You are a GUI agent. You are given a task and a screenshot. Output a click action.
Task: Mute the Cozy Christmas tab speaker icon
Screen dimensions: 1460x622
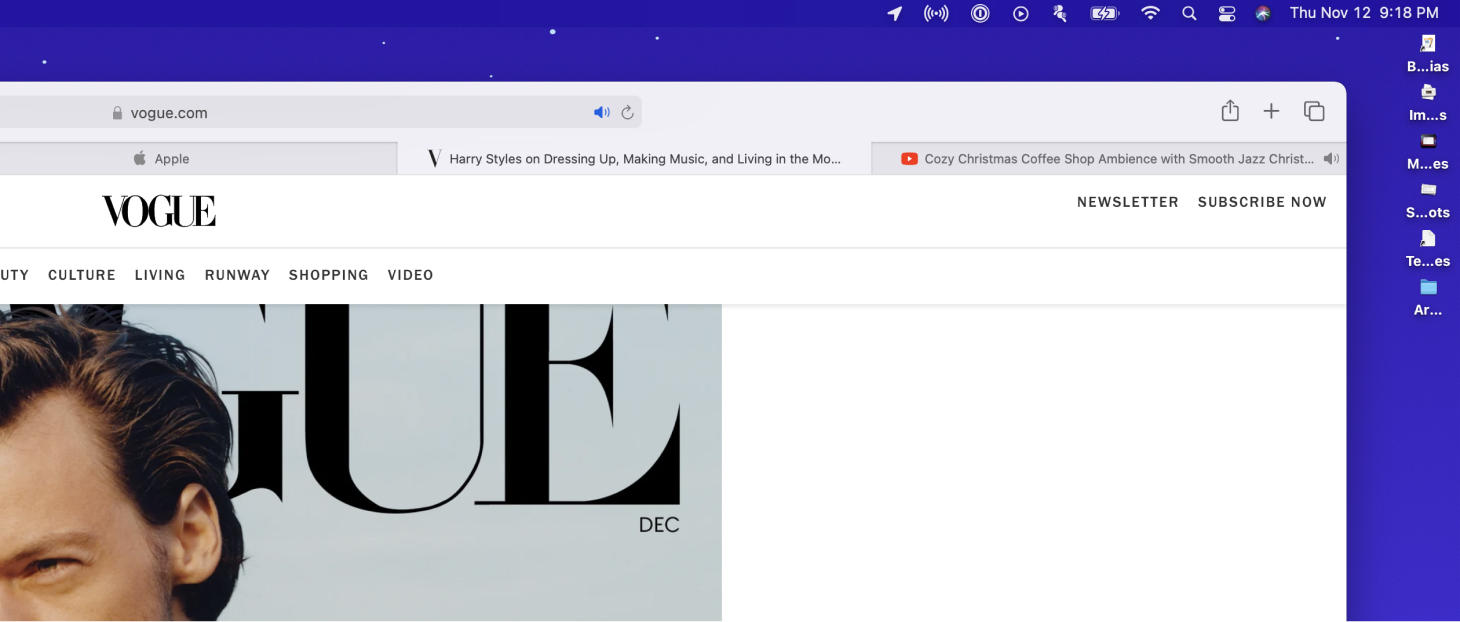1330,158
